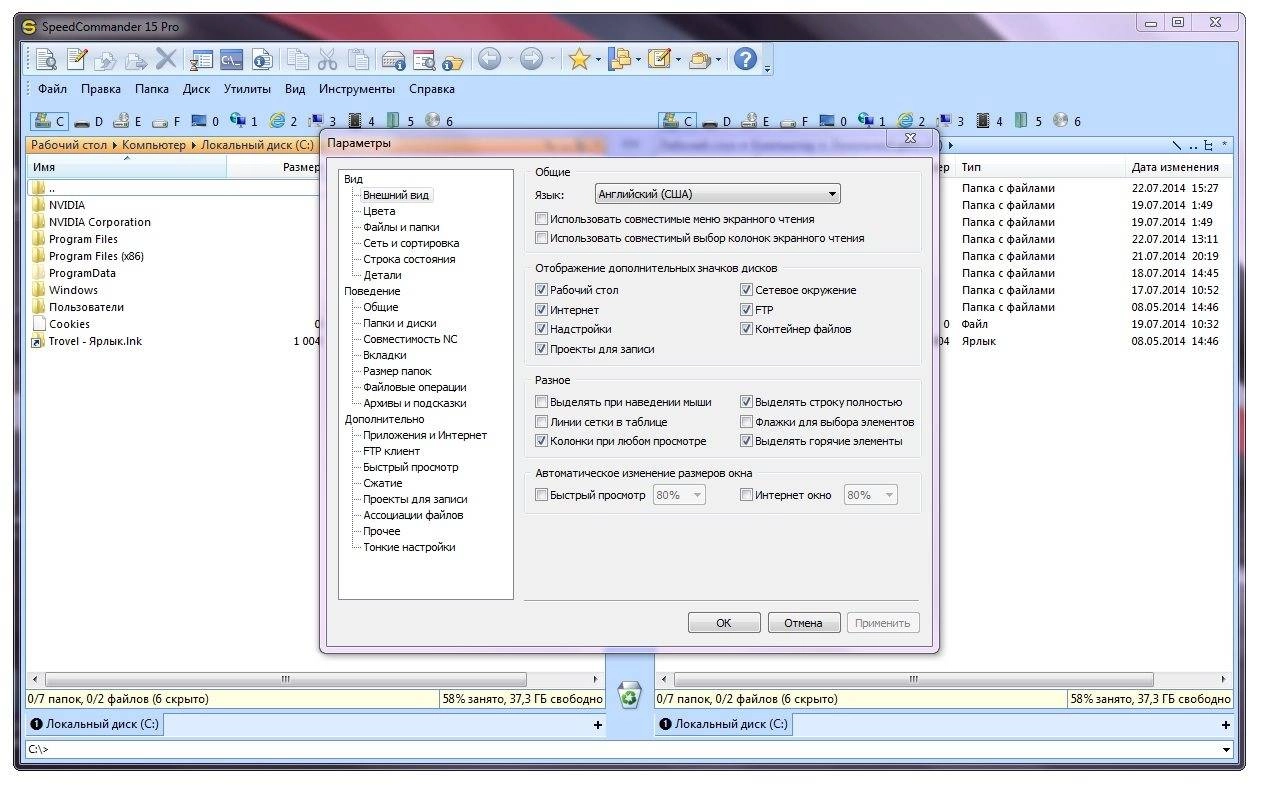The height and width of the screenshot is (790, 1263).
Task: Click the folder tree toolbar icon
Action: click(x=620, y=60)
